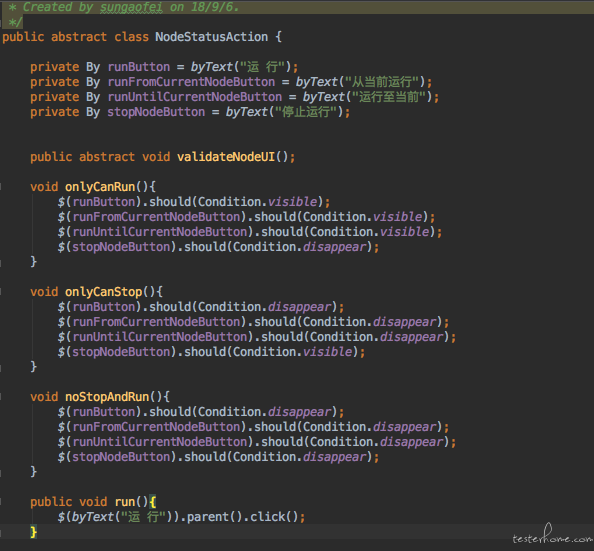Collapse the noStopAndRun method fold marker
The height and width of the screenshot is (551, 594).
coord(1,396)
